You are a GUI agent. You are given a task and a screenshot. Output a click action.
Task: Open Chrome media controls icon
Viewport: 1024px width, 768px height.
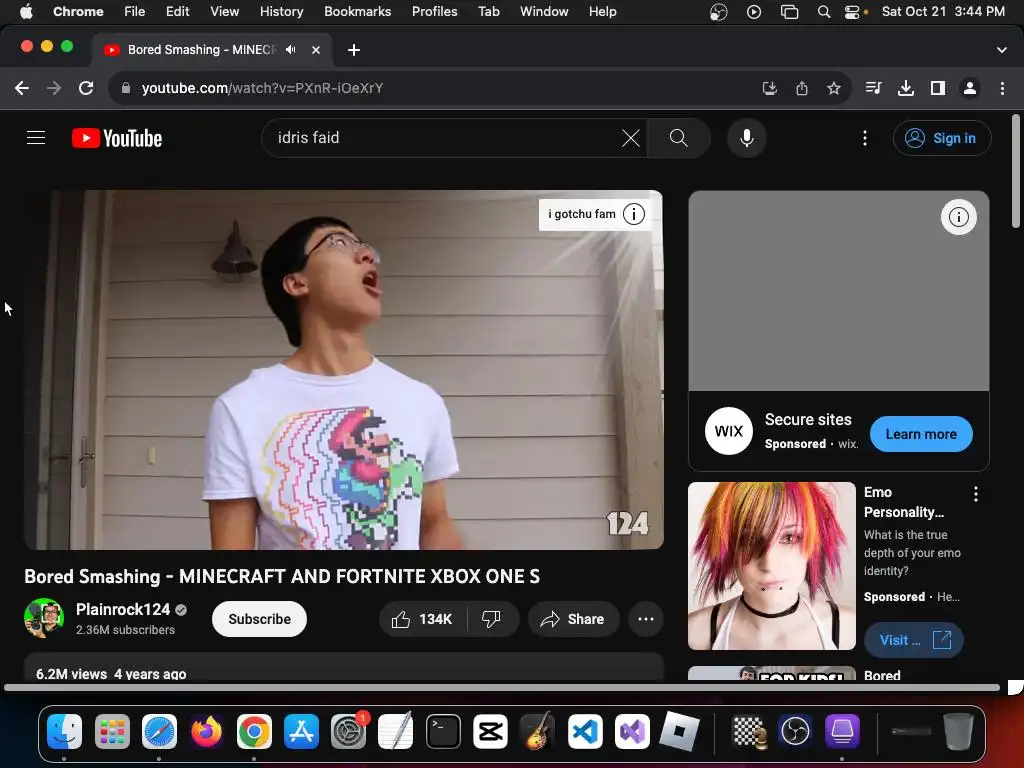(x=873, y=88)
